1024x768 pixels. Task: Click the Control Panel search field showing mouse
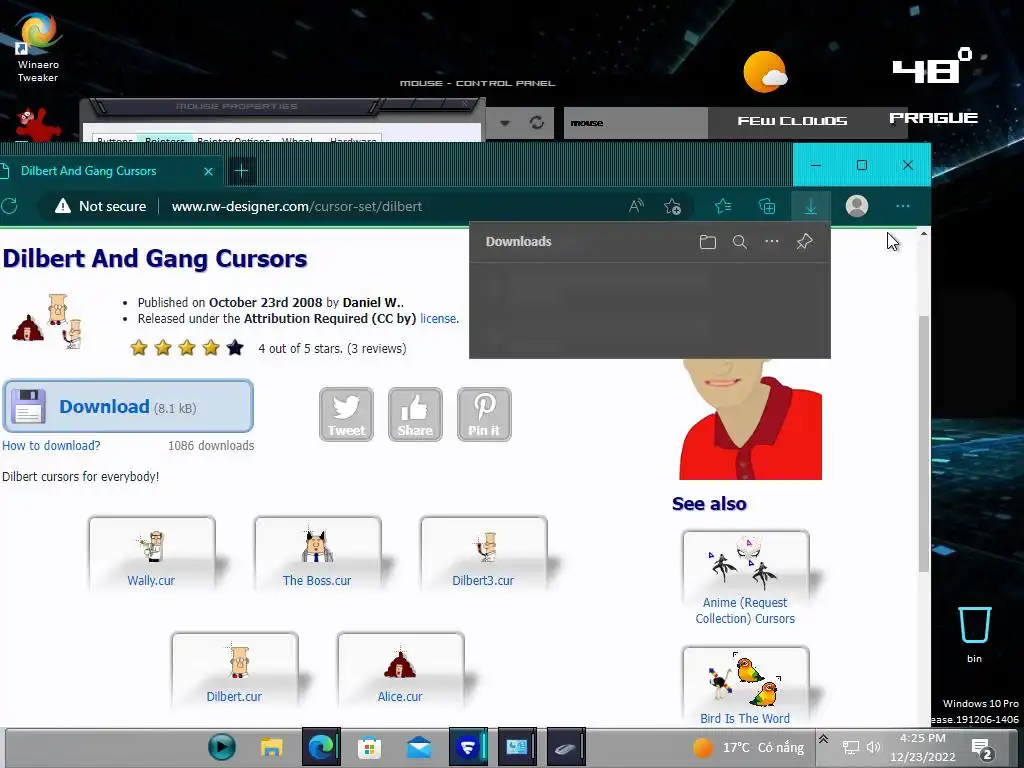point(635,123)
